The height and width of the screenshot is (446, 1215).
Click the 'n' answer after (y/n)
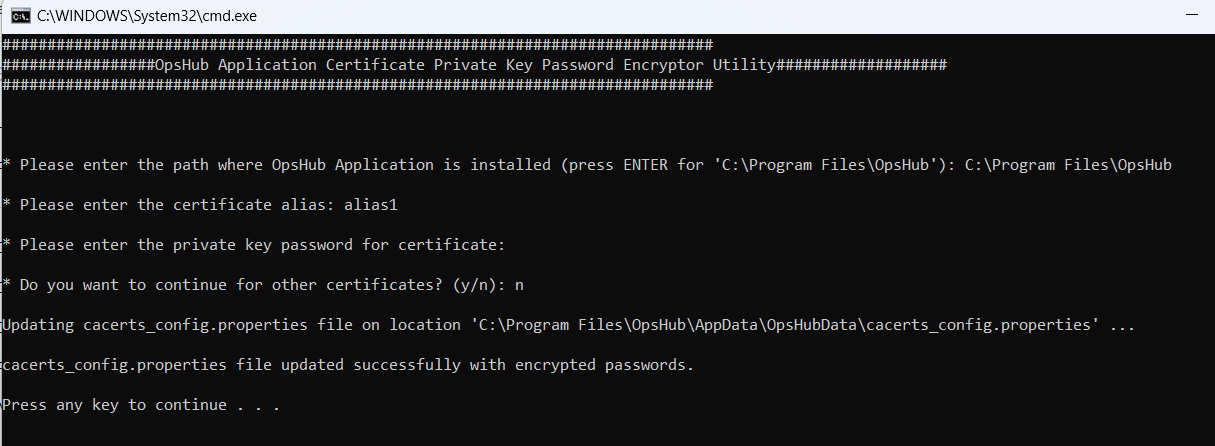pos(519,285)
